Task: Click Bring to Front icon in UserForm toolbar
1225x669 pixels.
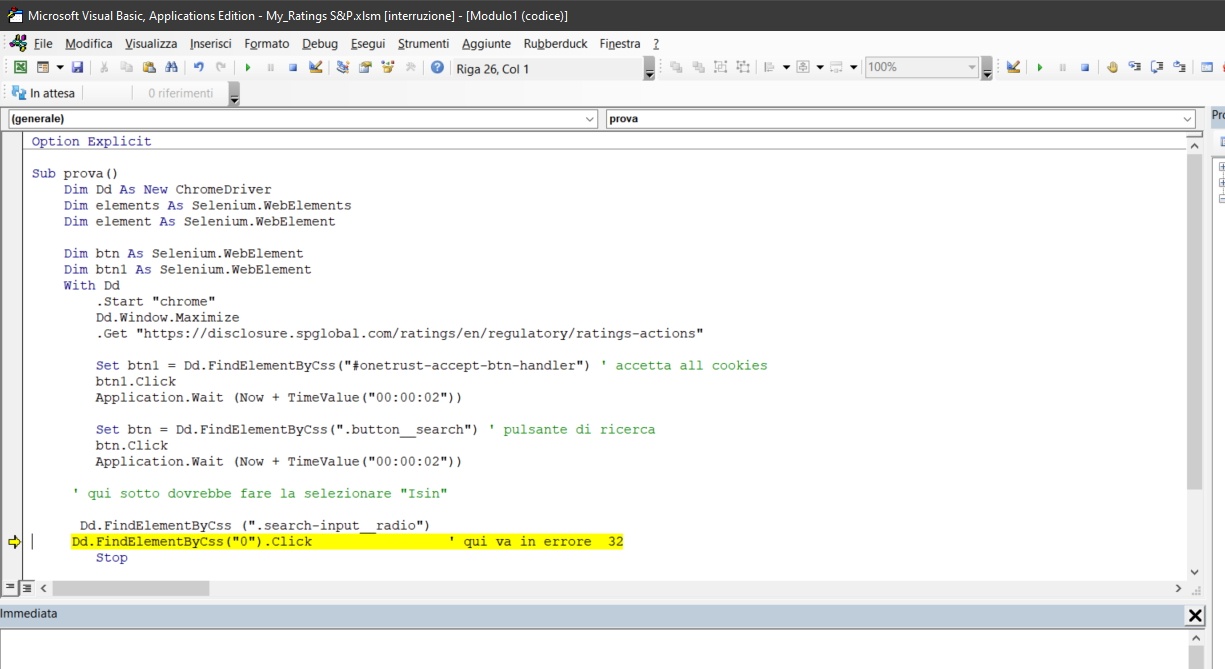Action: pyautogui.click(x=675, y=67)
